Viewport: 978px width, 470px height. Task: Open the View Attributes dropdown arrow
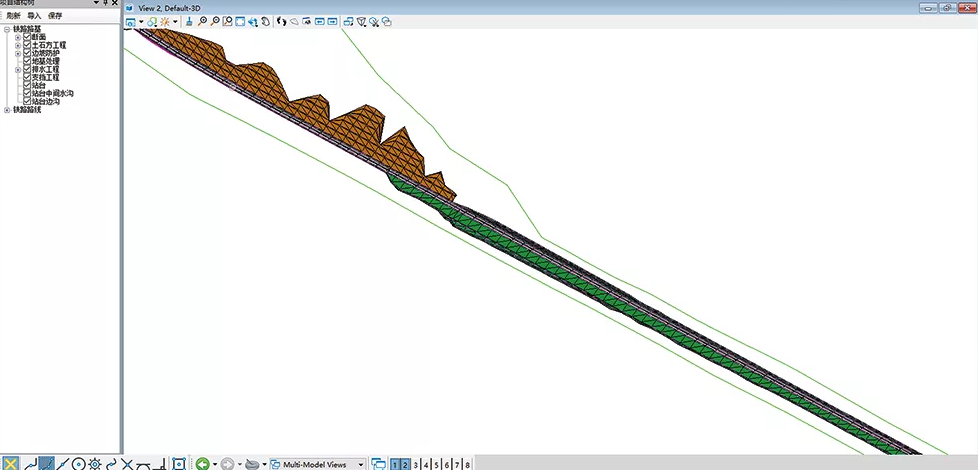pyautogui.click(x=141, y=22)
